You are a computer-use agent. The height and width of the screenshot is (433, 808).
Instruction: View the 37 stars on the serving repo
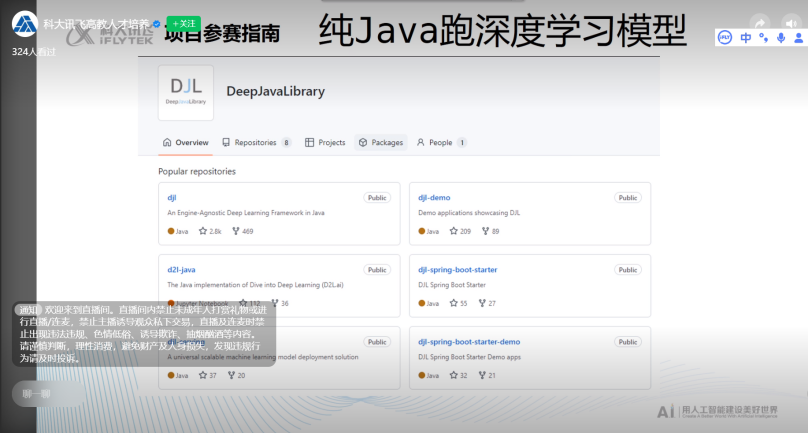(x=208, y=375)
